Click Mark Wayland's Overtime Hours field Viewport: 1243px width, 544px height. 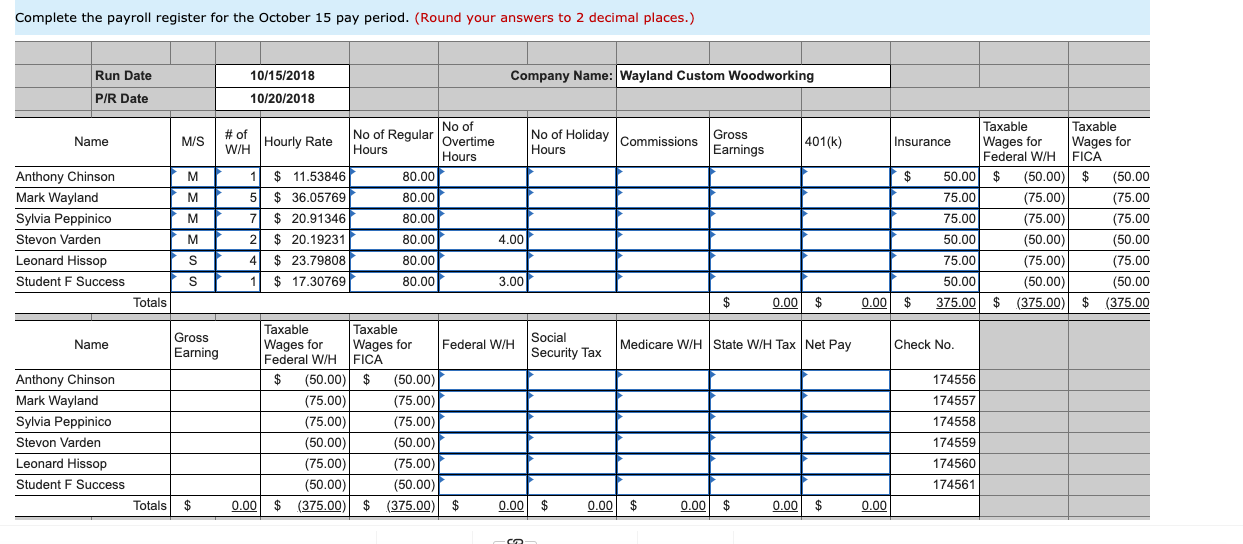coord(482,198)
